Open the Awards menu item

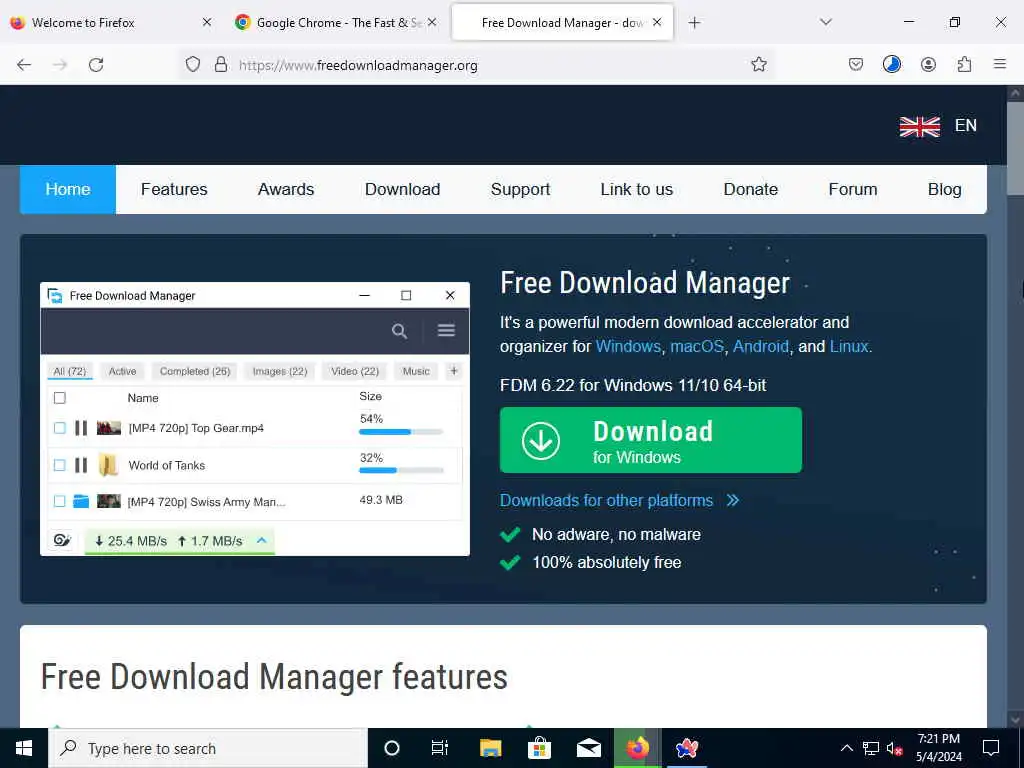(x=286, y=189)
